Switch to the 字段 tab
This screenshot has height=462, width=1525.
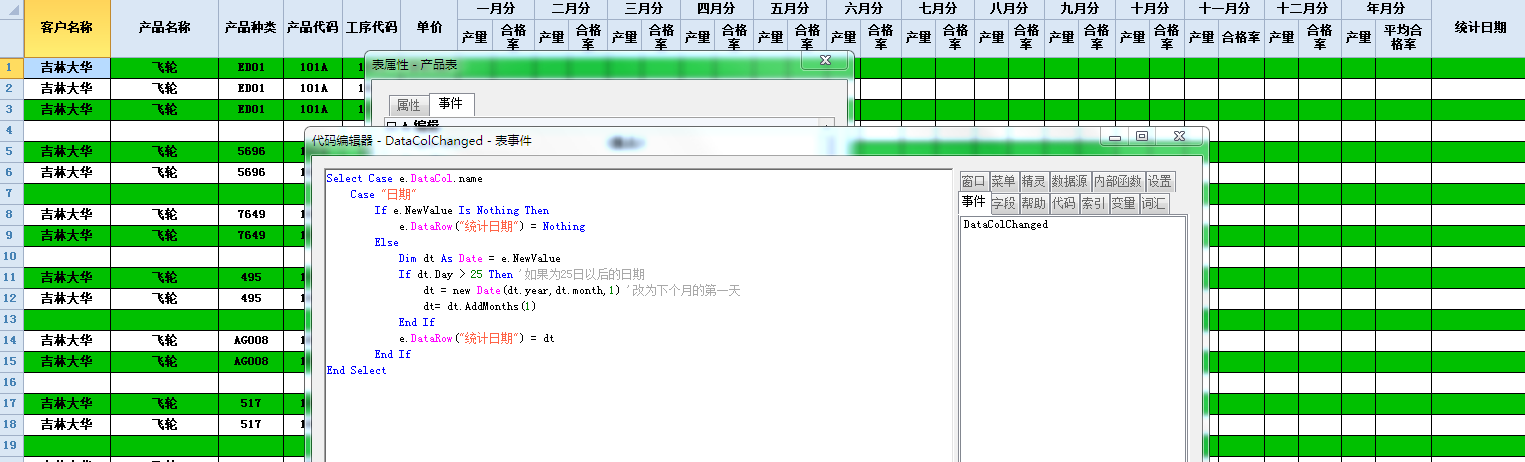pos(1003,203)
